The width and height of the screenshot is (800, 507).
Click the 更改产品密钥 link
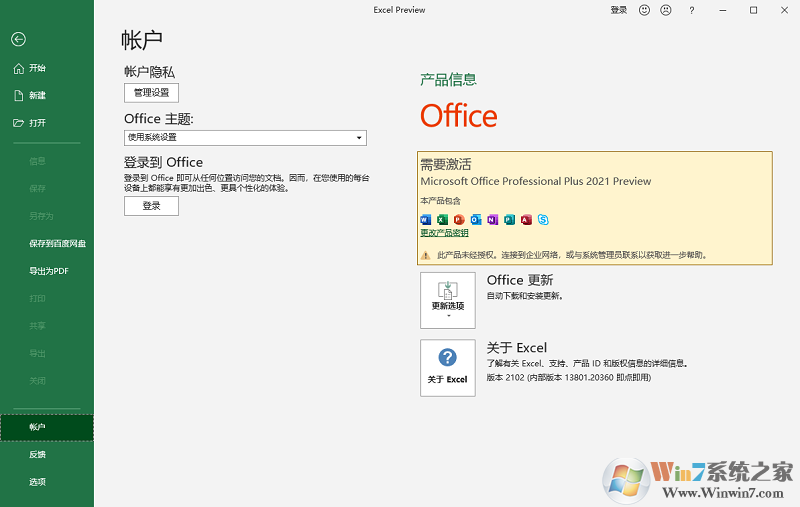444,233
